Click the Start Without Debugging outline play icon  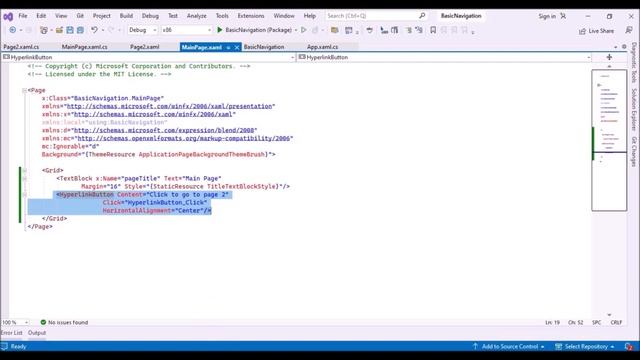[303, 30]
